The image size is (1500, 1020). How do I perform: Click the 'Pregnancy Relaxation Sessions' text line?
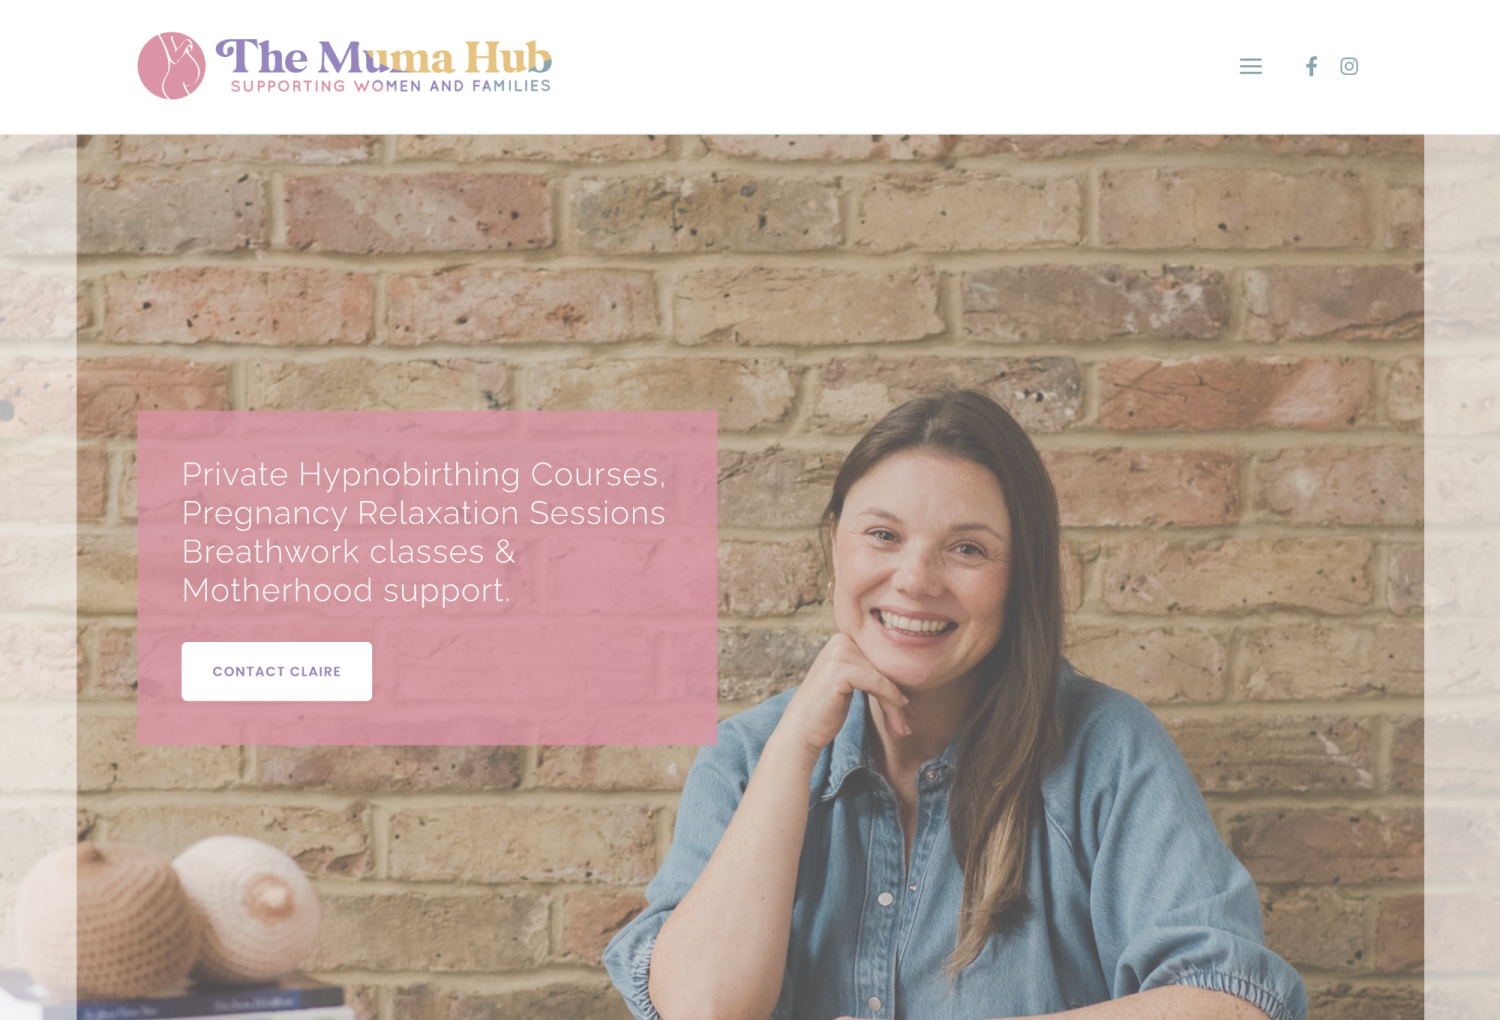coord(423,513)
